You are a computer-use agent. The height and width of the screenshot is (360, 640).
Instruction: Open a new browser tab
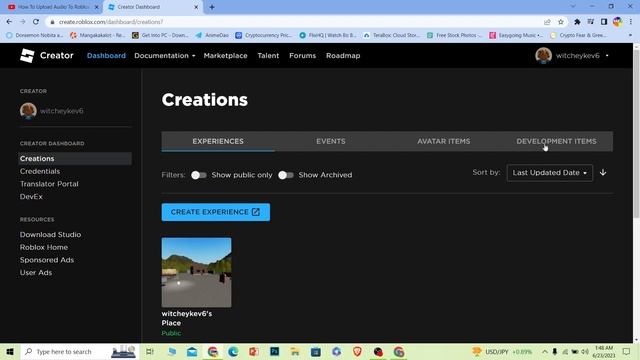pyautogui.click(x=212, y=7)
